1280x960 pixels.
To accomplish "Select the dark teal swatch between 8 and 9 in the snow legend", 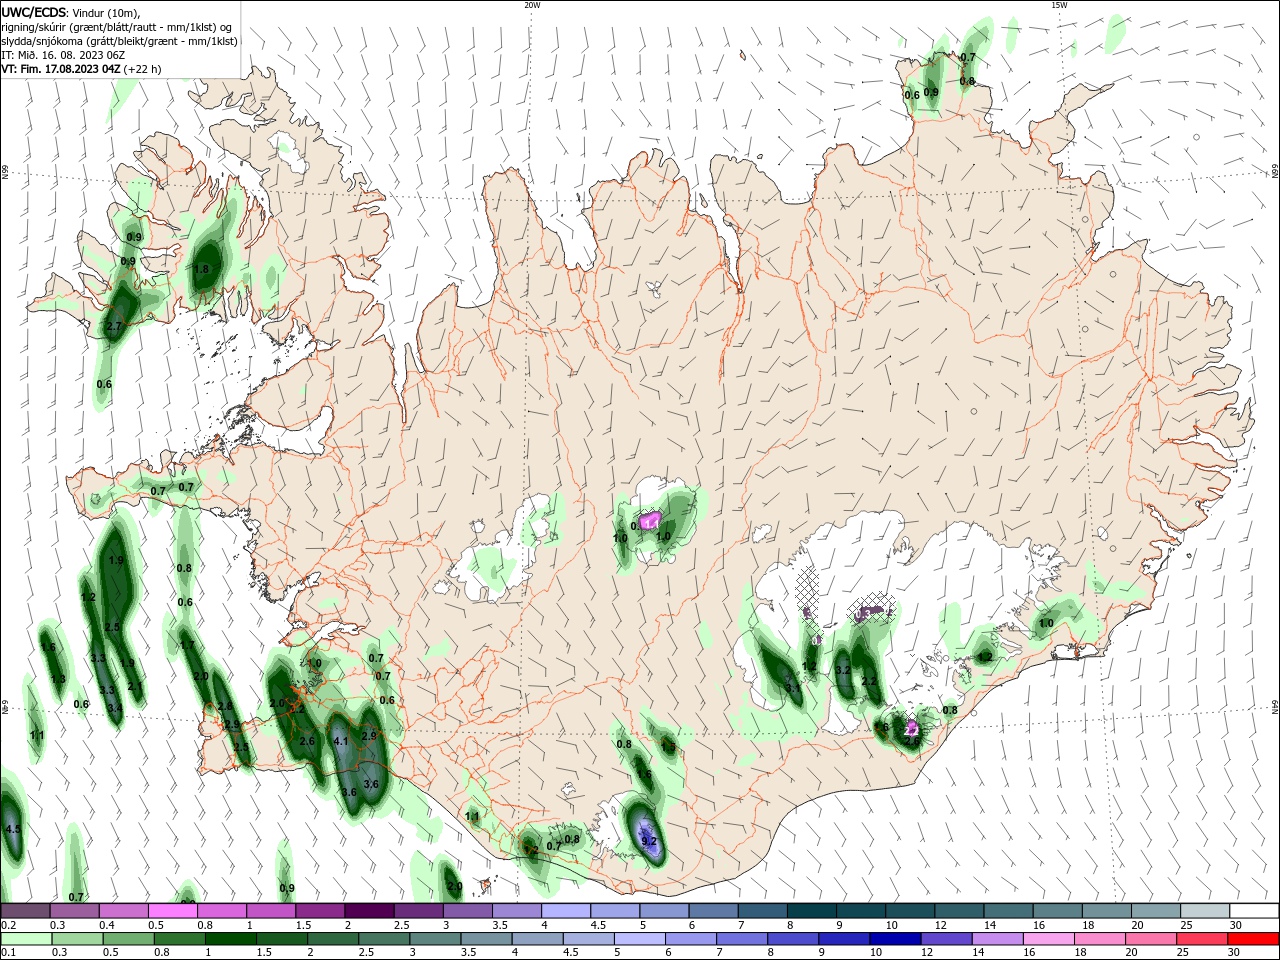I will click(811, 911).
